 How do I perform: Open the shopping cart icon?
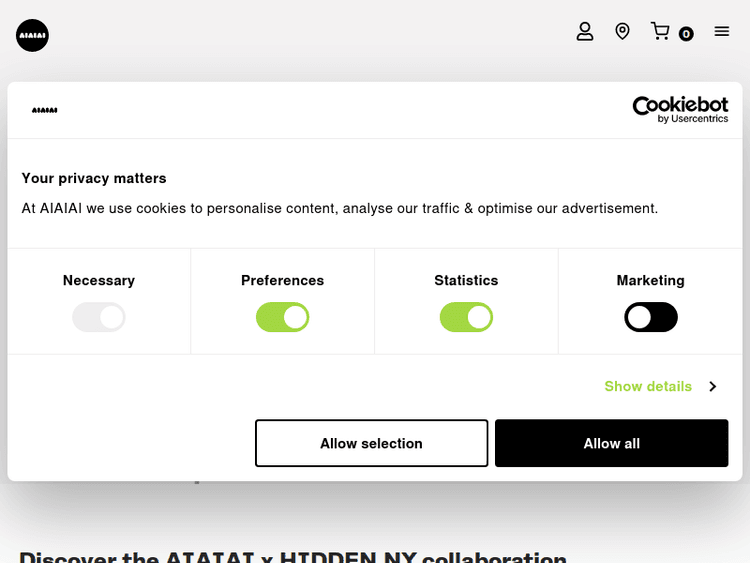(x=660, y=31)
